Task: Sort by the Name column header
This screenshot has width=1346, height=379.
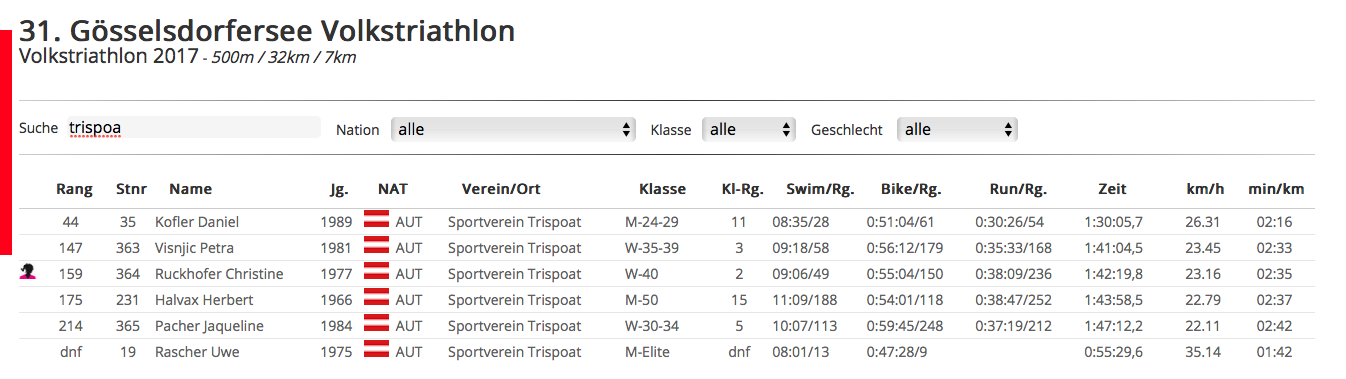Action: tap(190, 188)
